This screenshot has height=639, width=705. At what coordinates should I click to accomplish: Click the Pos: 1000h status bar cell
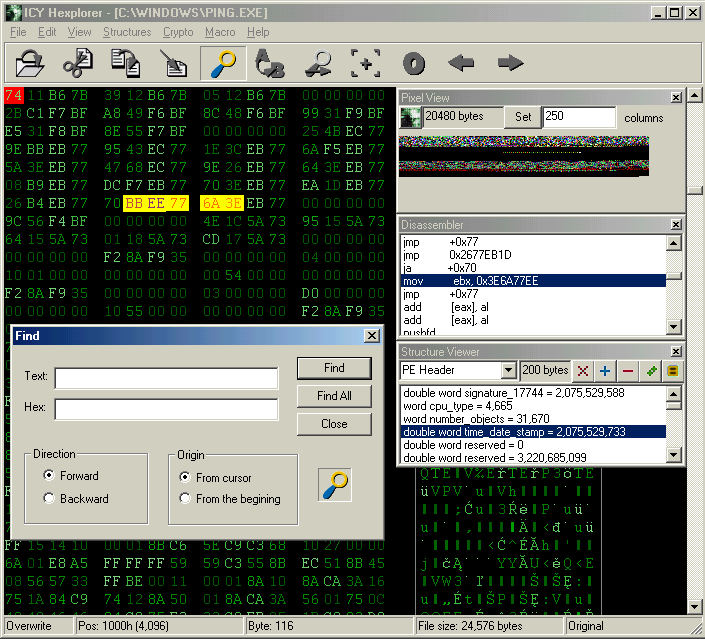click(160, 626)
